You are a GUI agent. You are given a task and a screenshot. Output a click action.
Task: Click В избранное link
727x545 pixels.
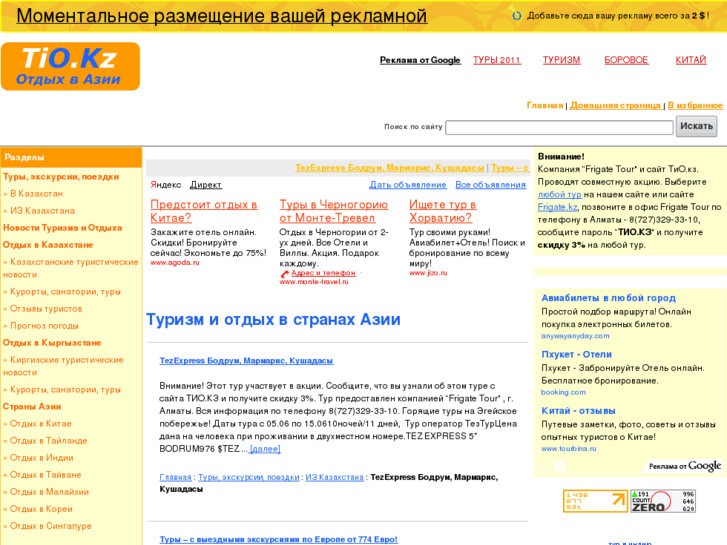(695, 106)
